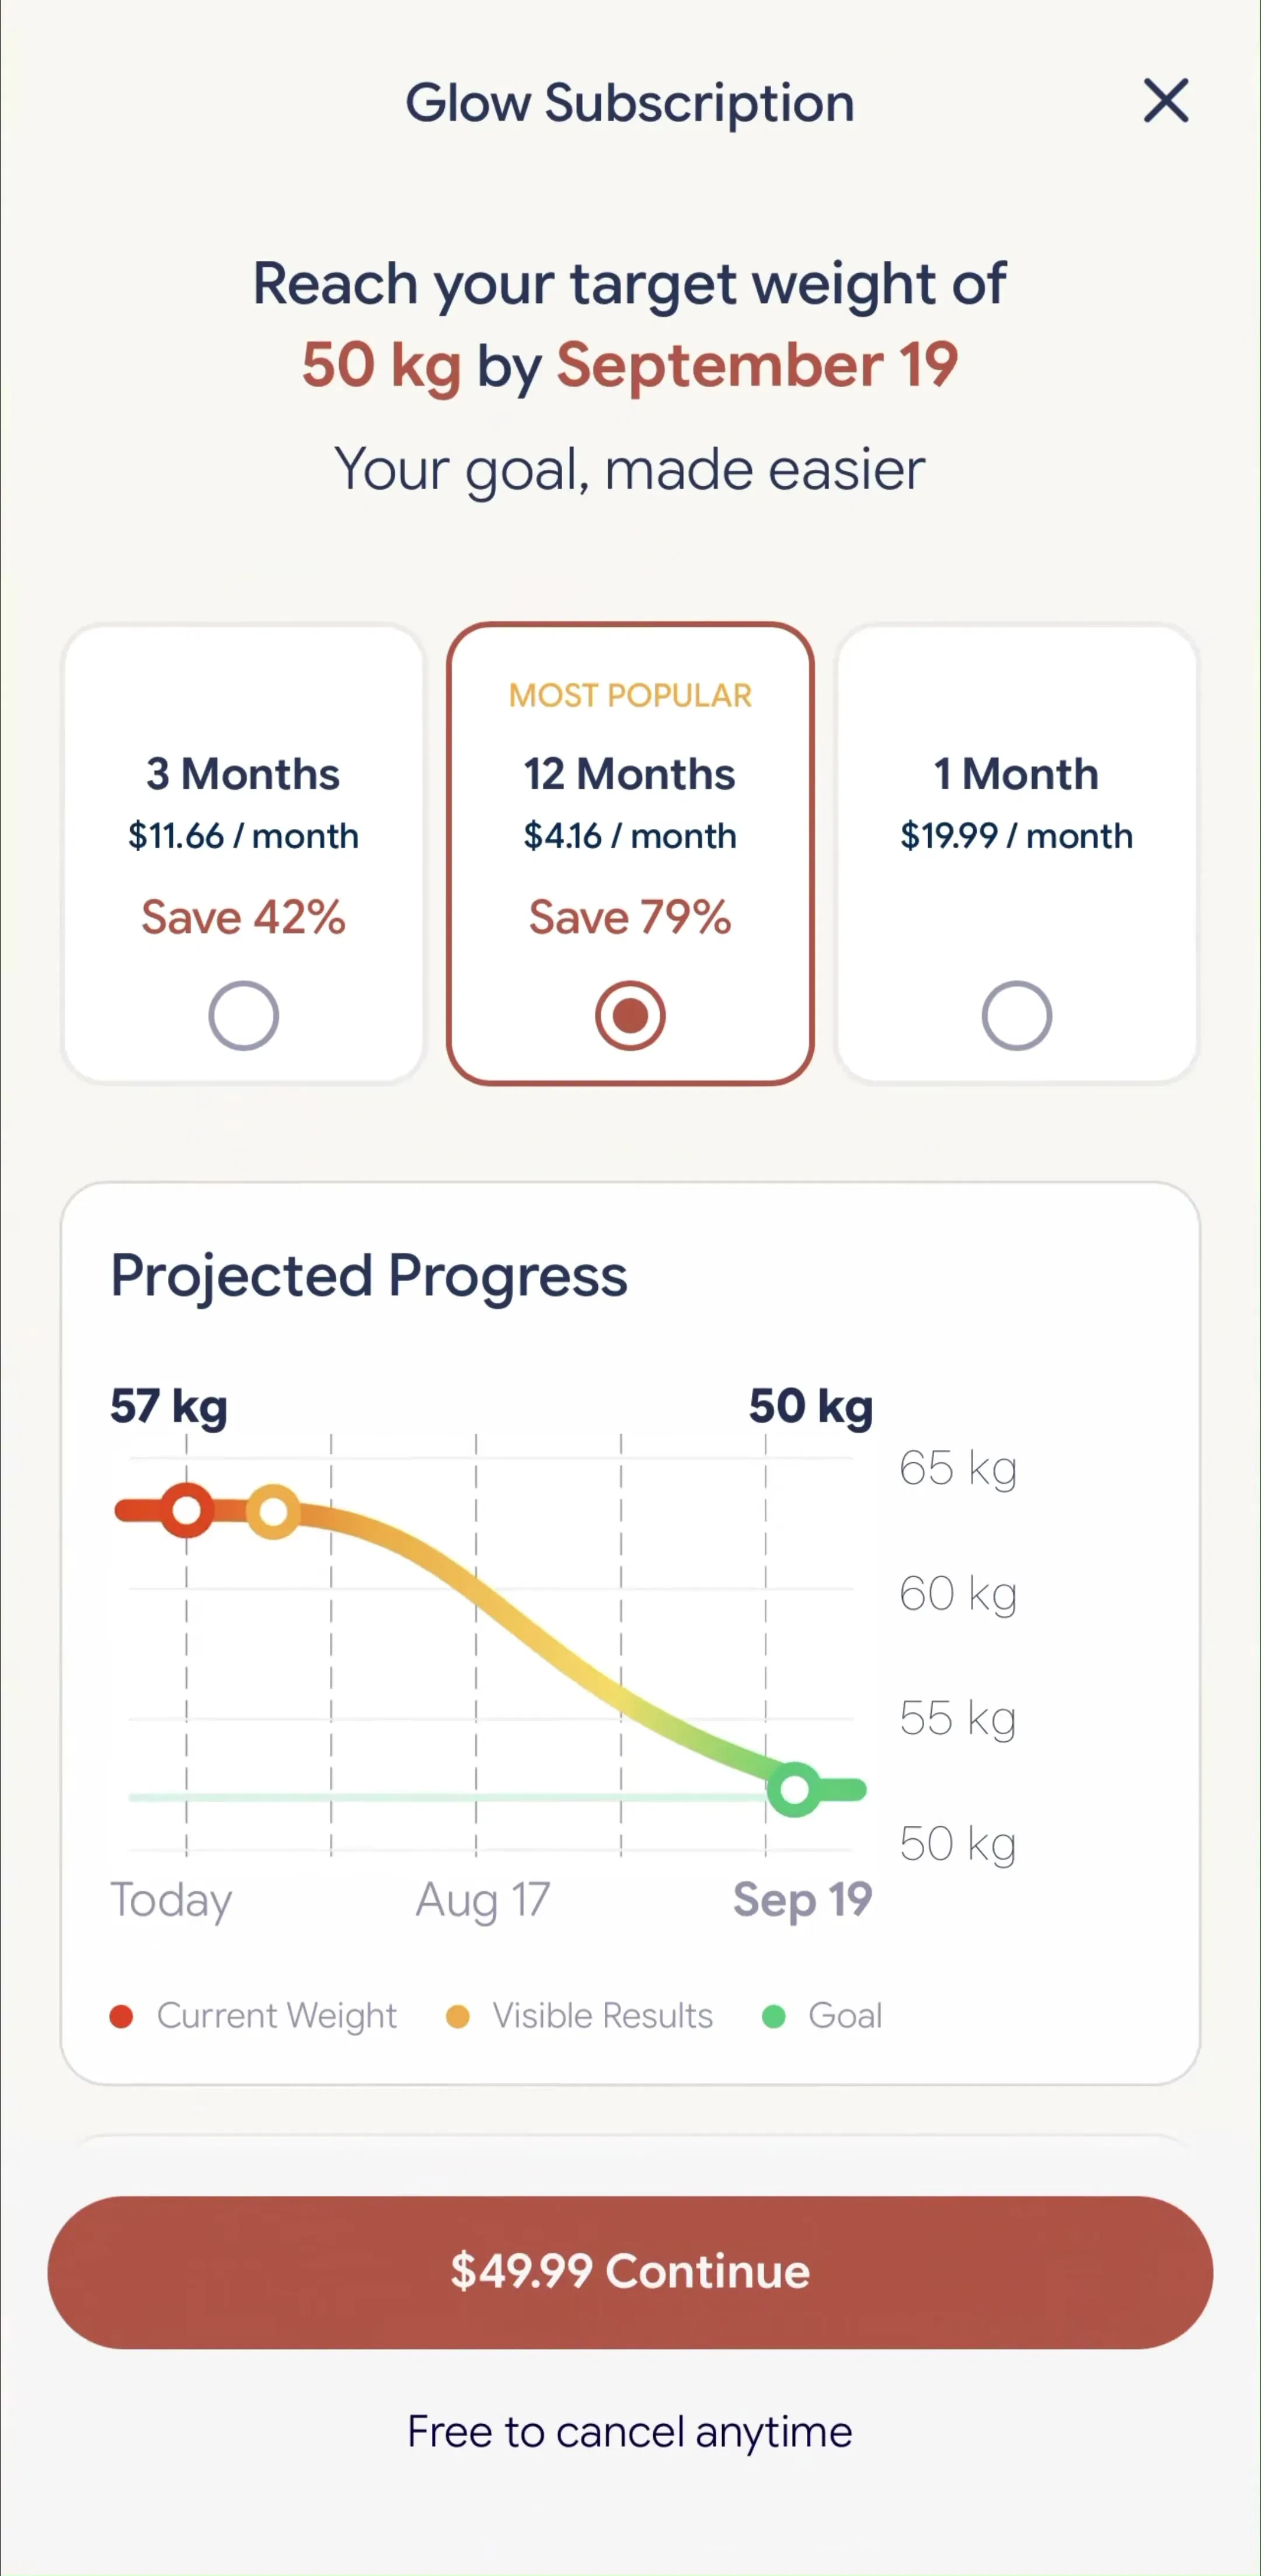Tap the Save 42% label
Image resolution: width=1261 pixels, height=2576 pixels.
coord(243,917)
